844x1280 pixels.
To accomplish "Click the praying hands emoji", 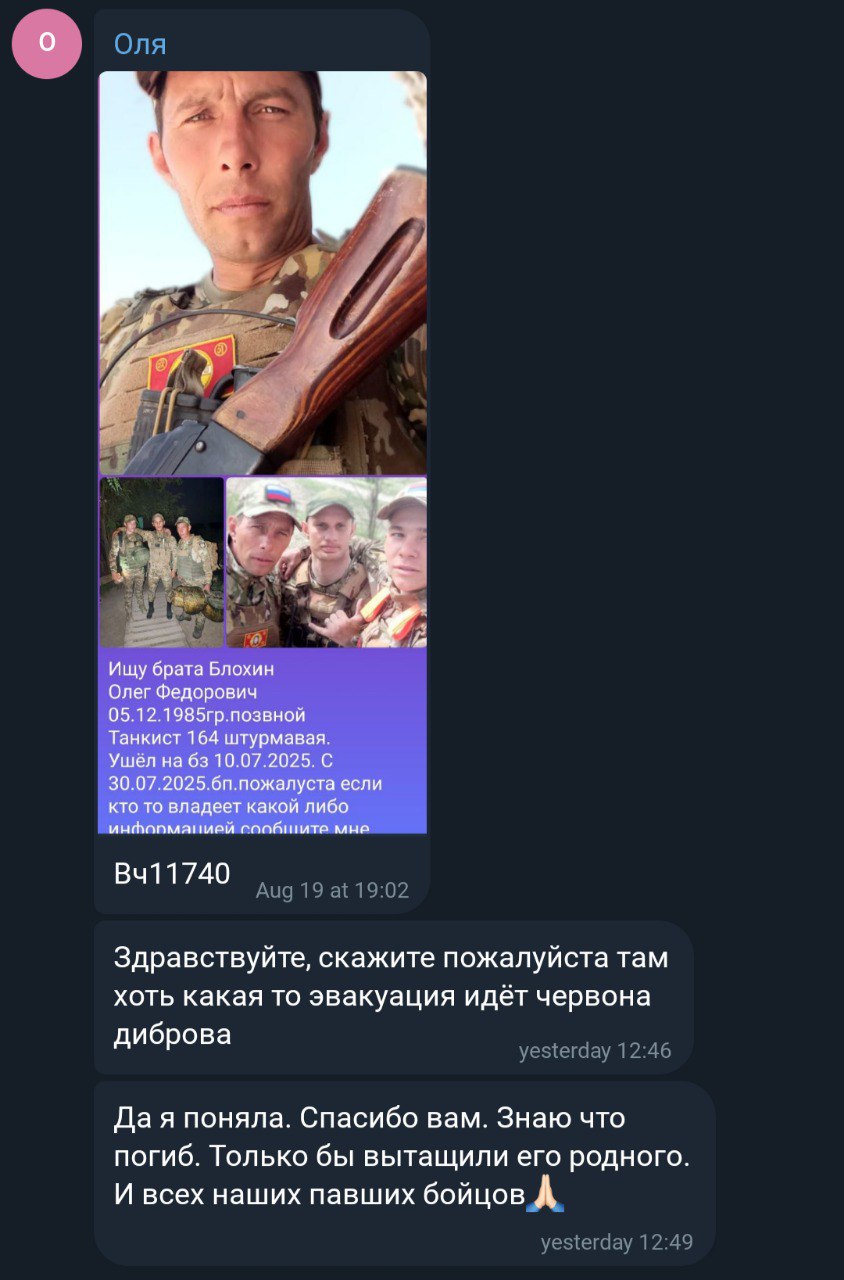I will tap(546, 1194).
